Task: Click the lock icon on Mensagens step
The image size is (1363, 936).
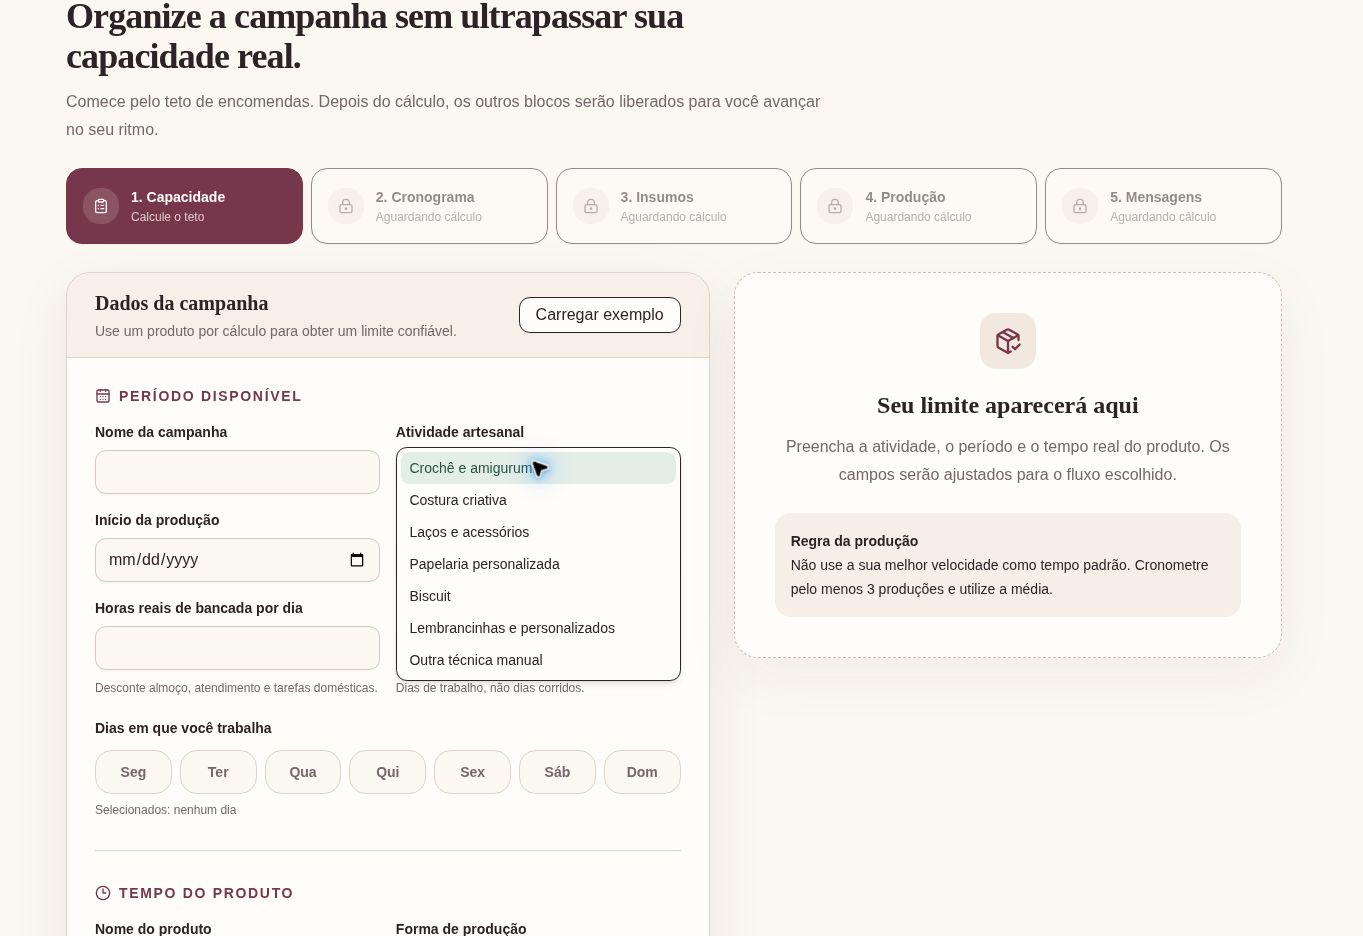Action: (1080, 206)
